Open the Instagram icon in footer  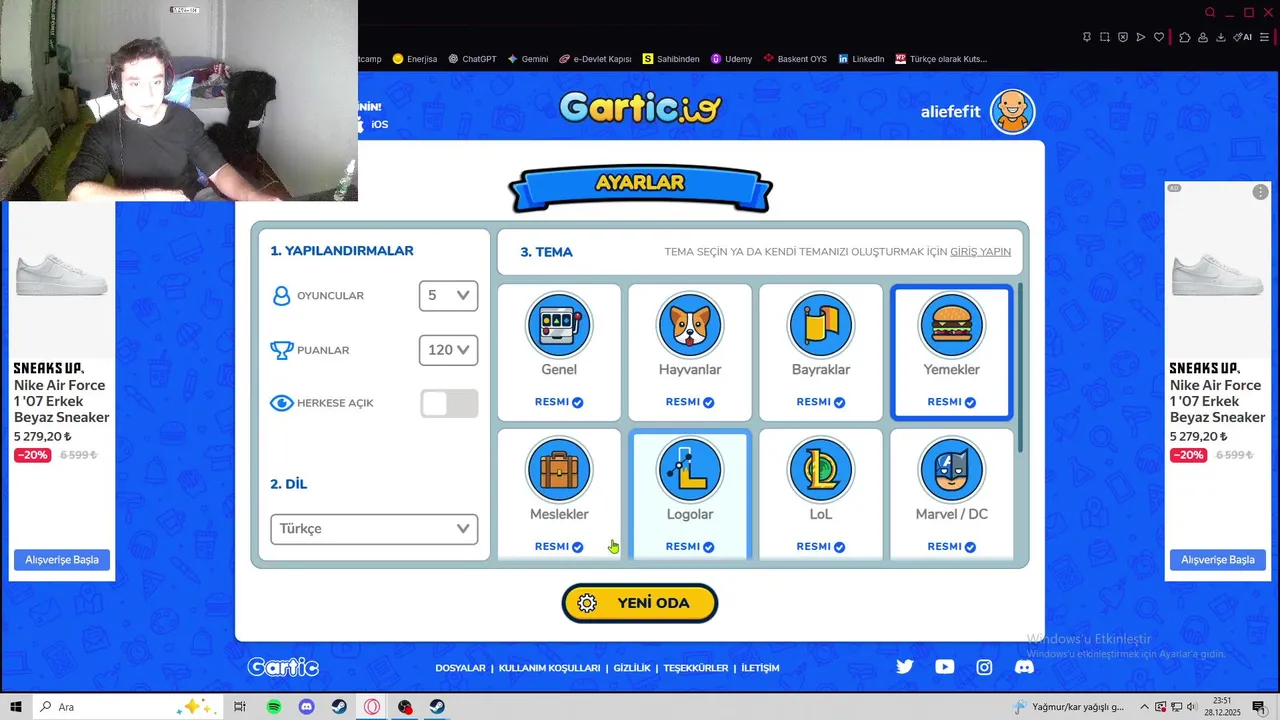[985, 667]
